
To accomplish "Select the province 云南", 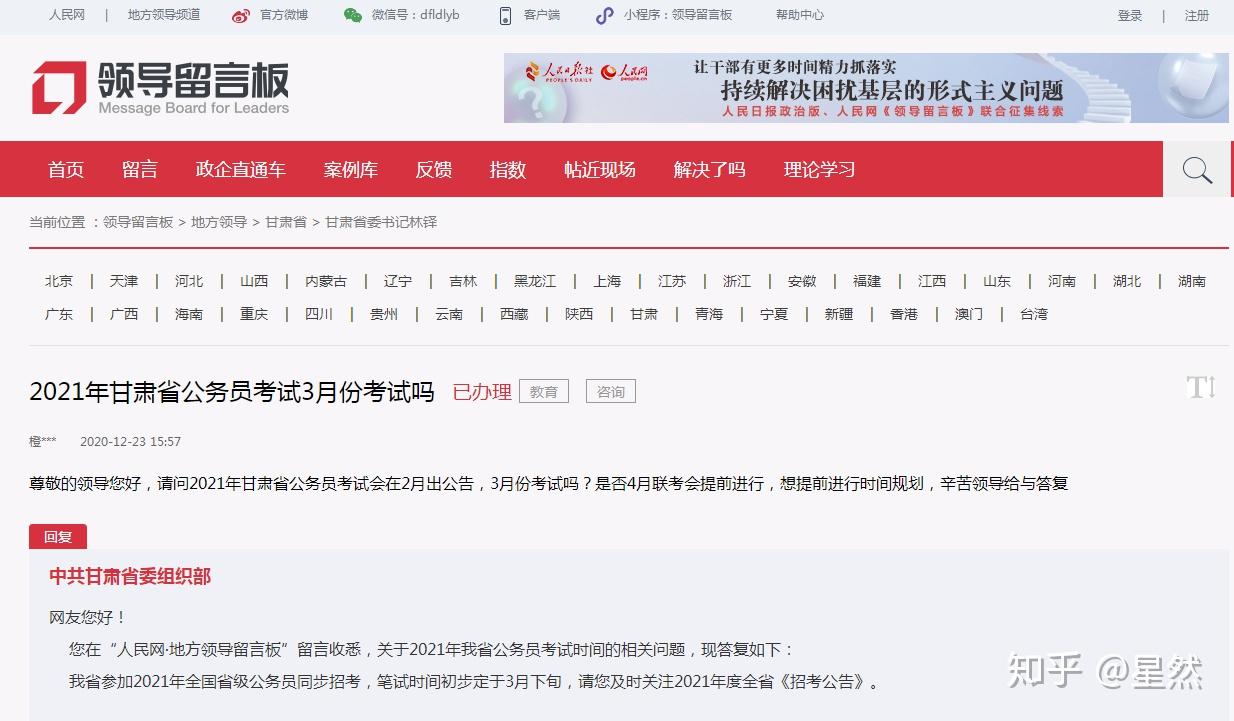I will click(449, 314).
